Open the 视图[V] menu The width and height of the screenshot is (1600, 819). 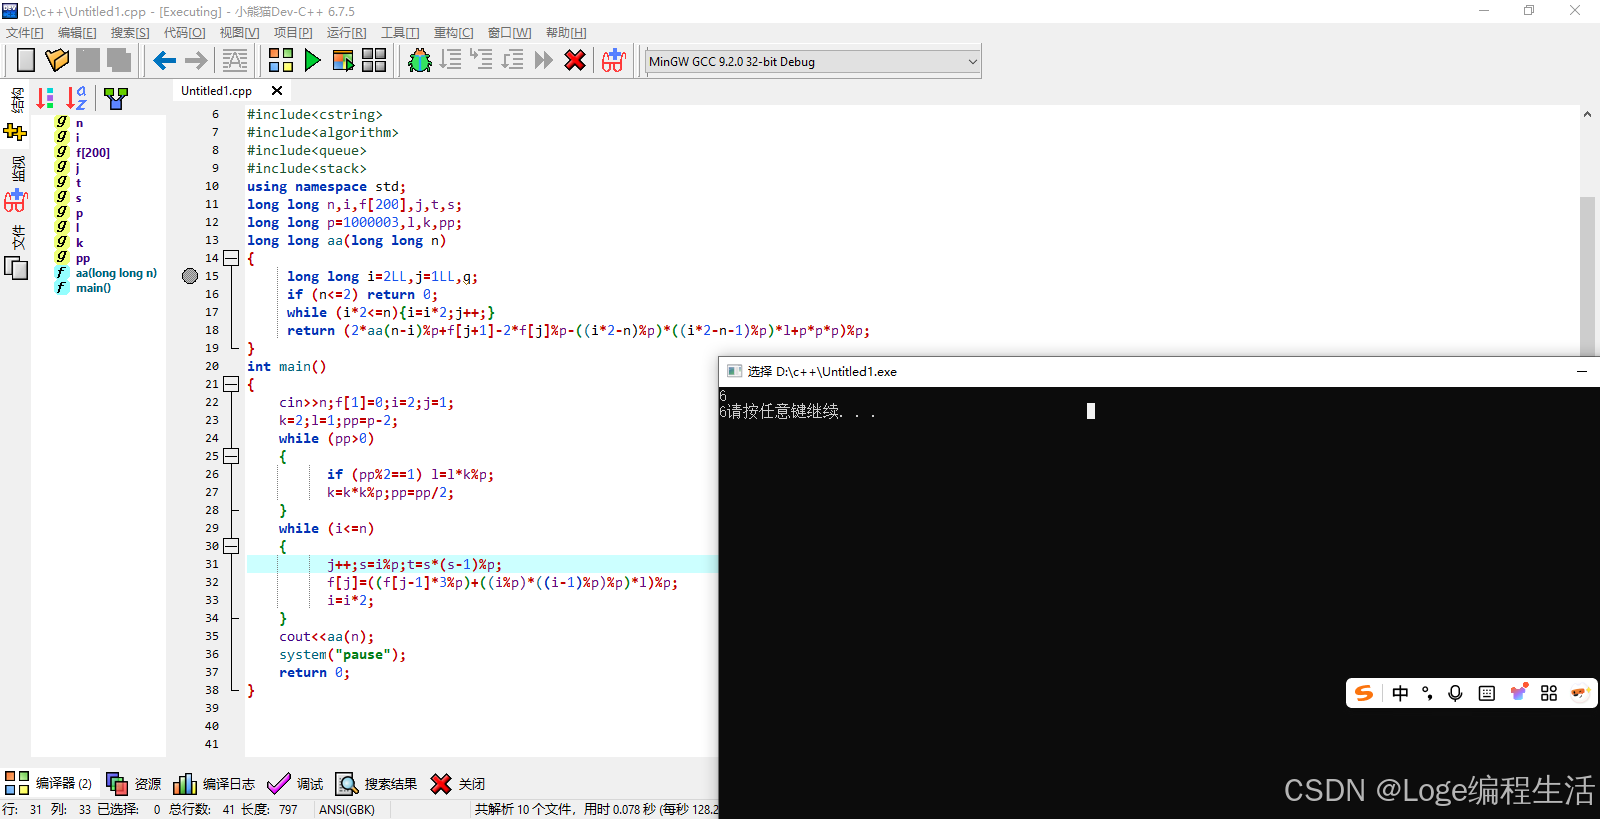[239, 33]
